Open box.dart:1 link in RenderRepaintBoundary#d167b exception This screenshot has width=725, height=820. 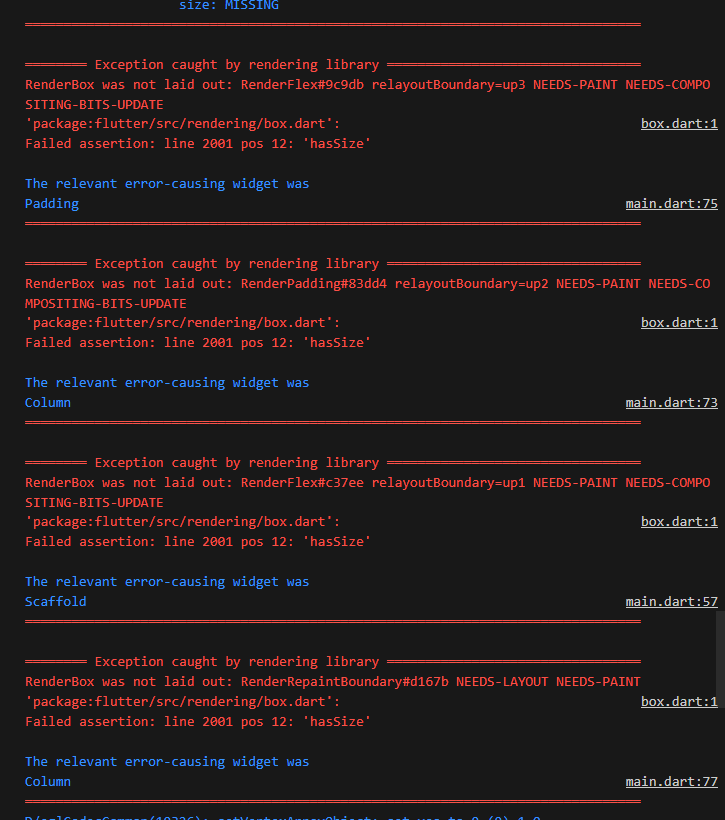[x=679, y=701]
